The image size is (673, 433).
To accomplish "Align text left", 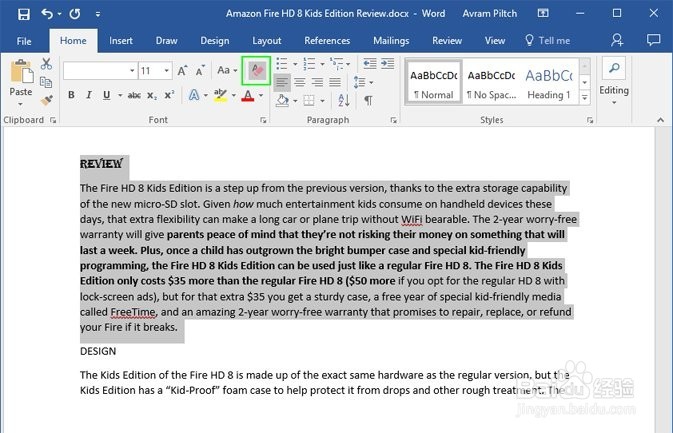I will pyautogui.click(x=282, y=82).
